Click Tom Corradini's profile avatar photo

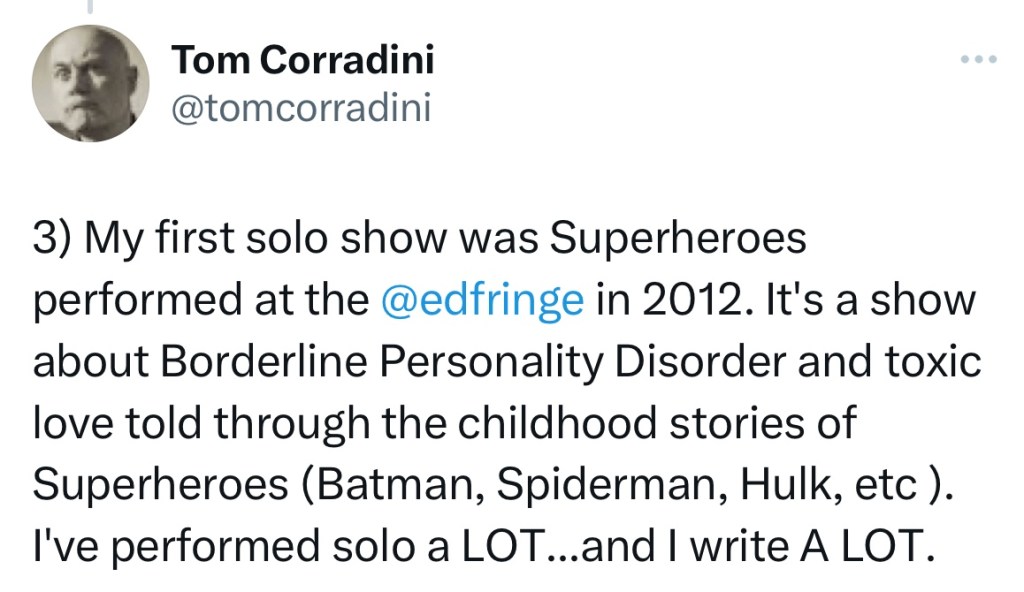pos(91,84)
